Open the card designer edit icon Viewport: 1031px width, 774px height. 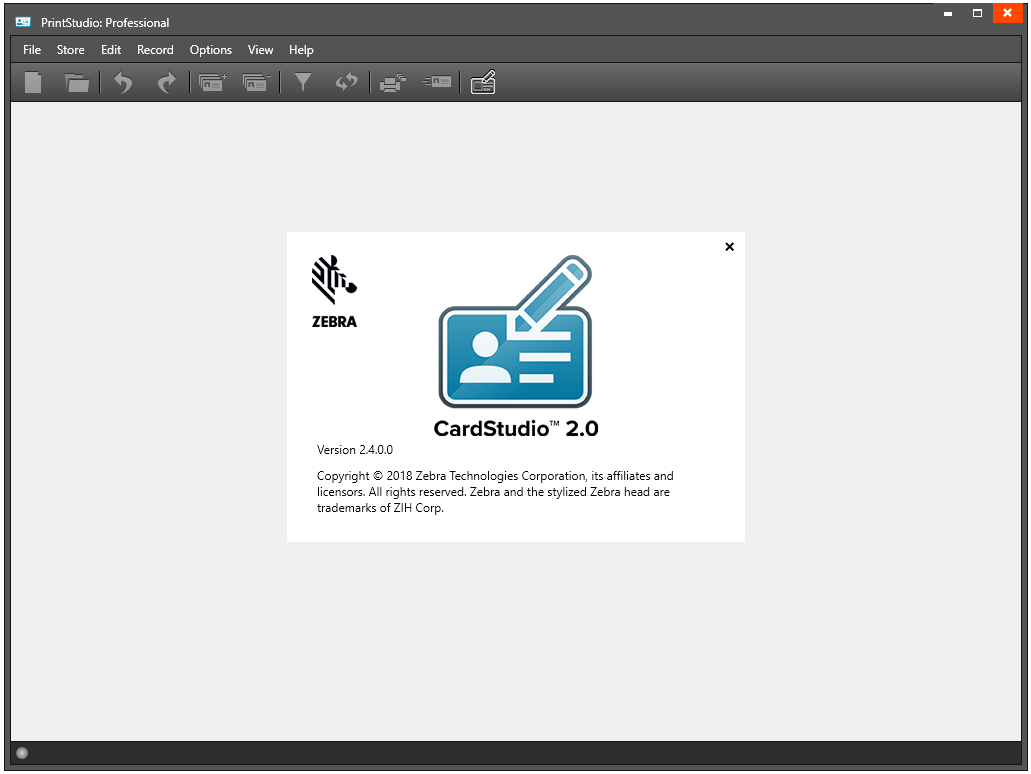point(483,82)
